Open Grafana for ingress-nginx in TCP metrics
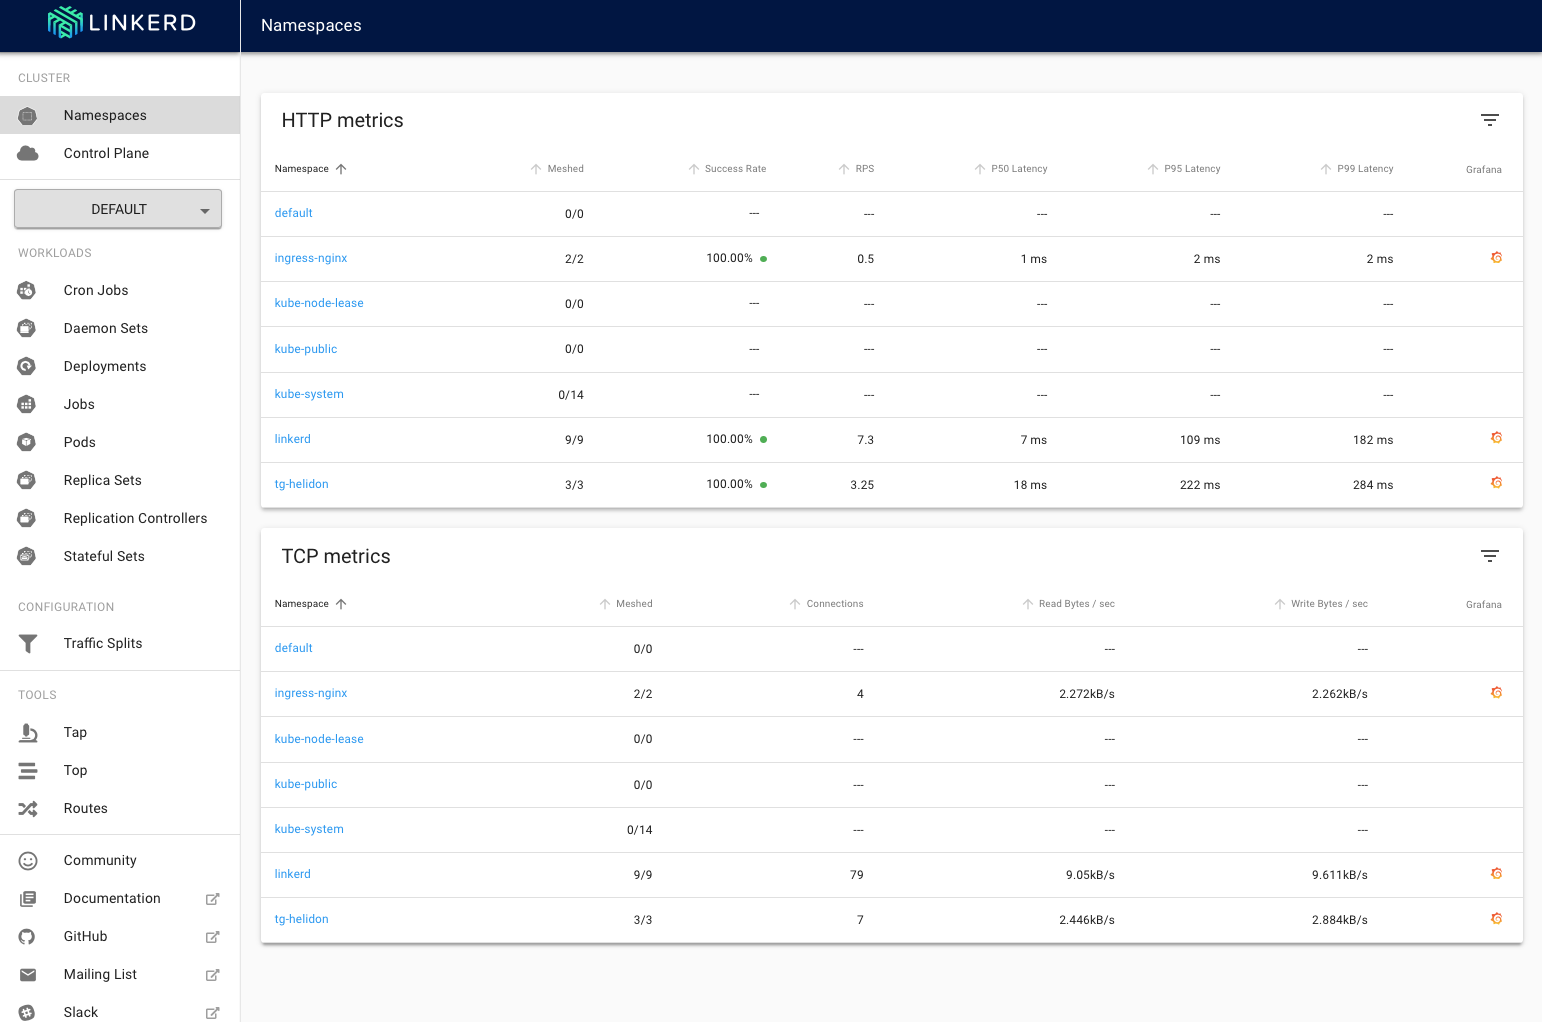Viewport: 1542px width, 1022px height. (x=1496, y=693)
